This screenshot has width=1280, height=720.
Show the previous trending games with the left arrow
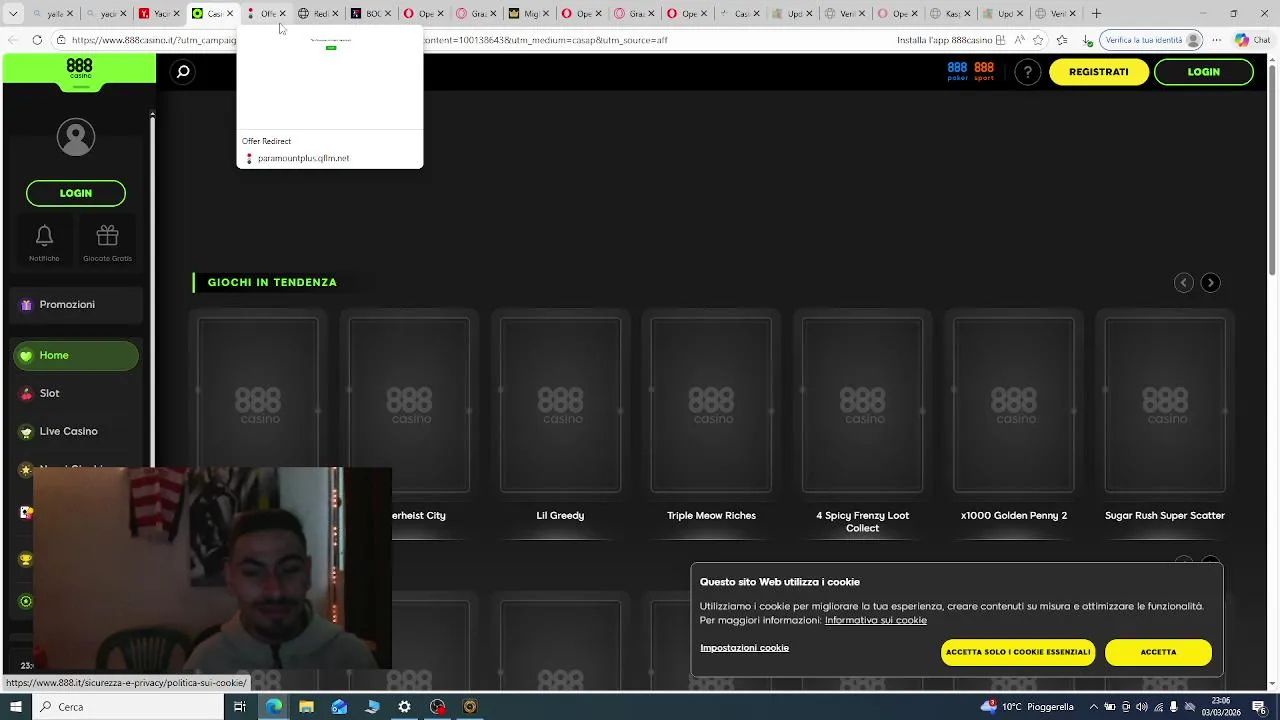tap(1183, 283)
